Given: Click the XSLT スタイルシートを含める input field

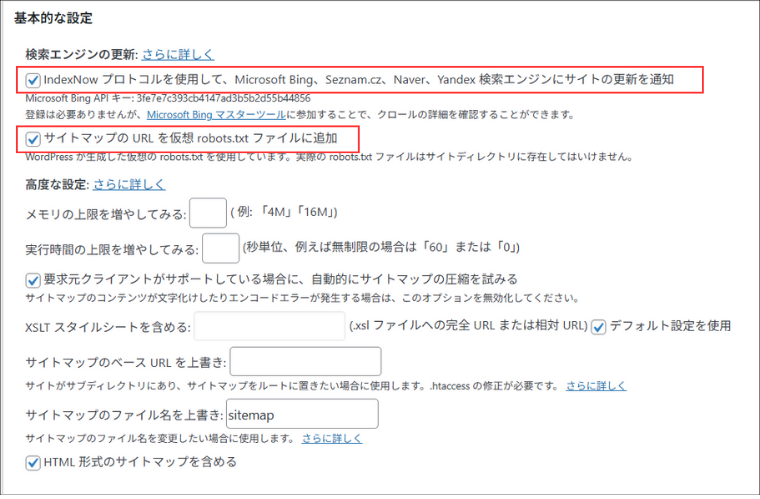Looking at the screenshot, I should coord(269,326).
